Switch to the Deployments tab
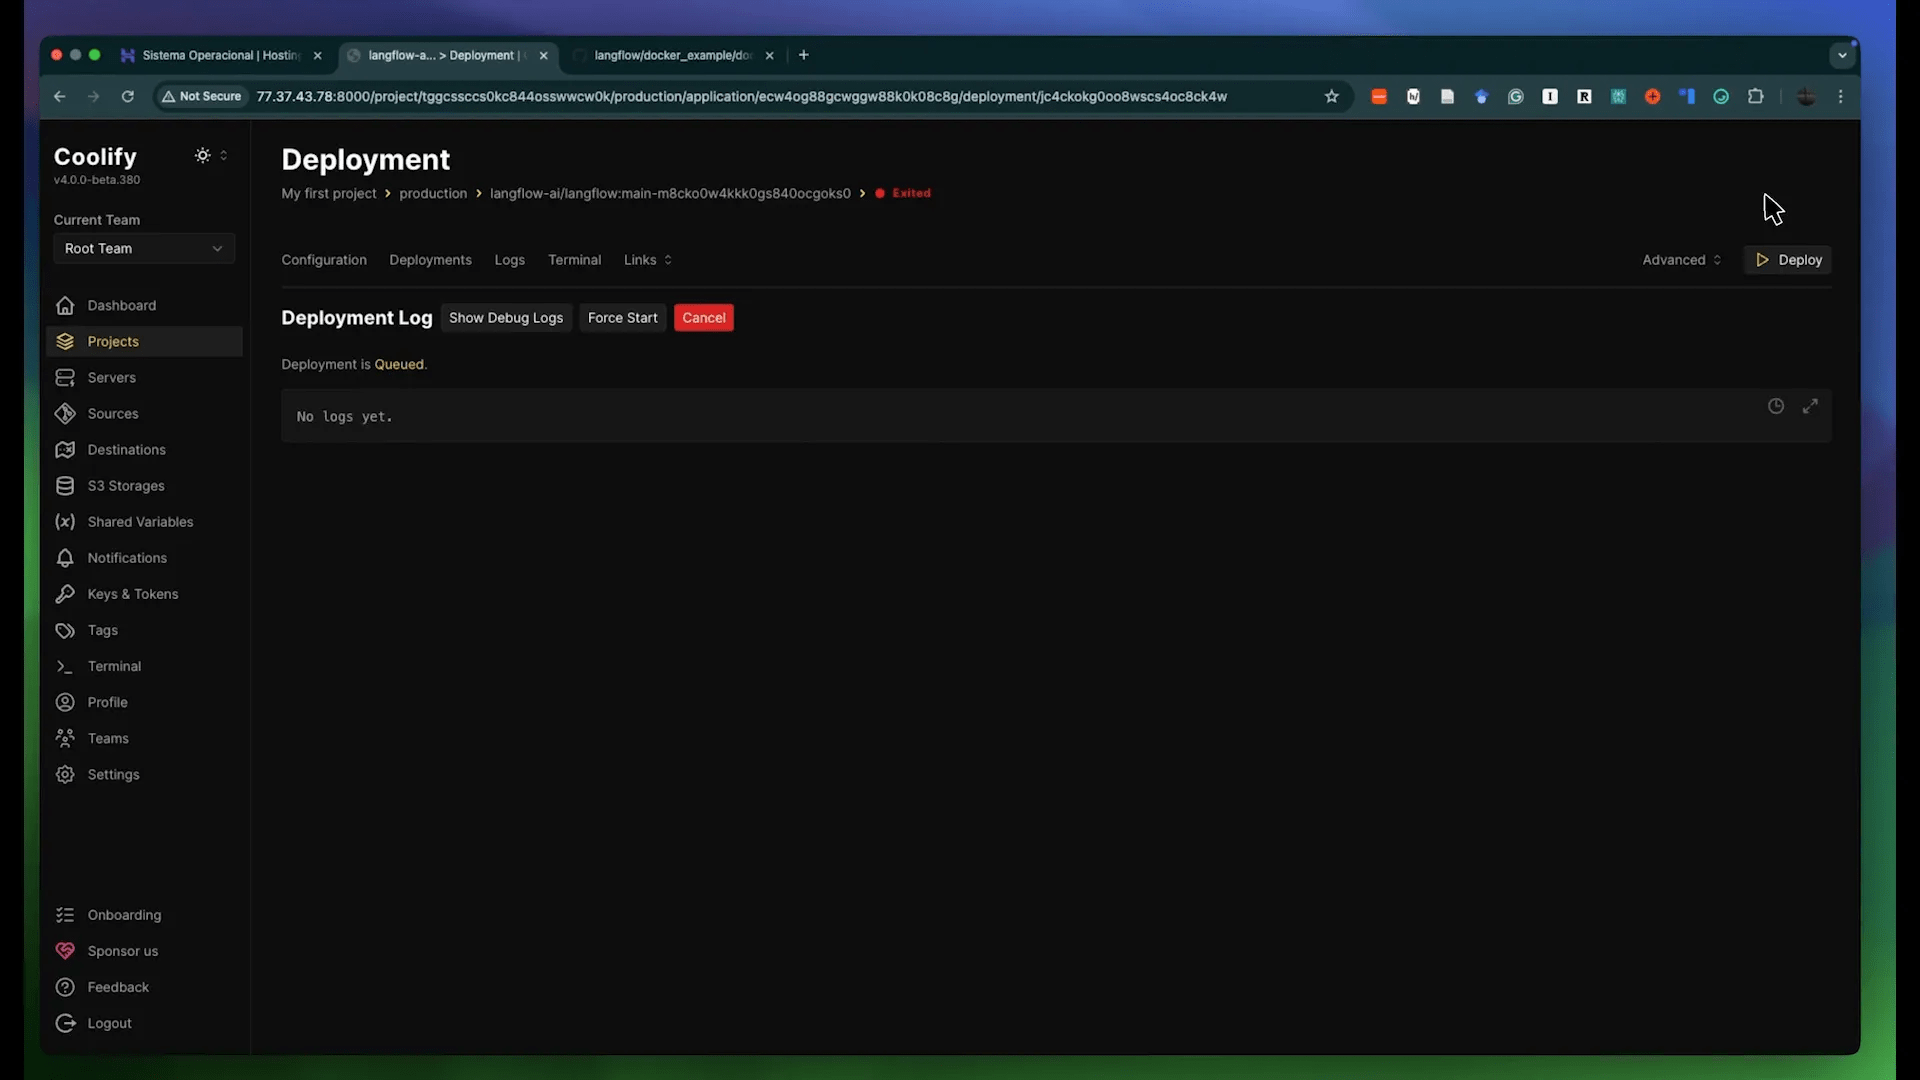Viewport: 1920px width, 1080px height. pos(430,260)
